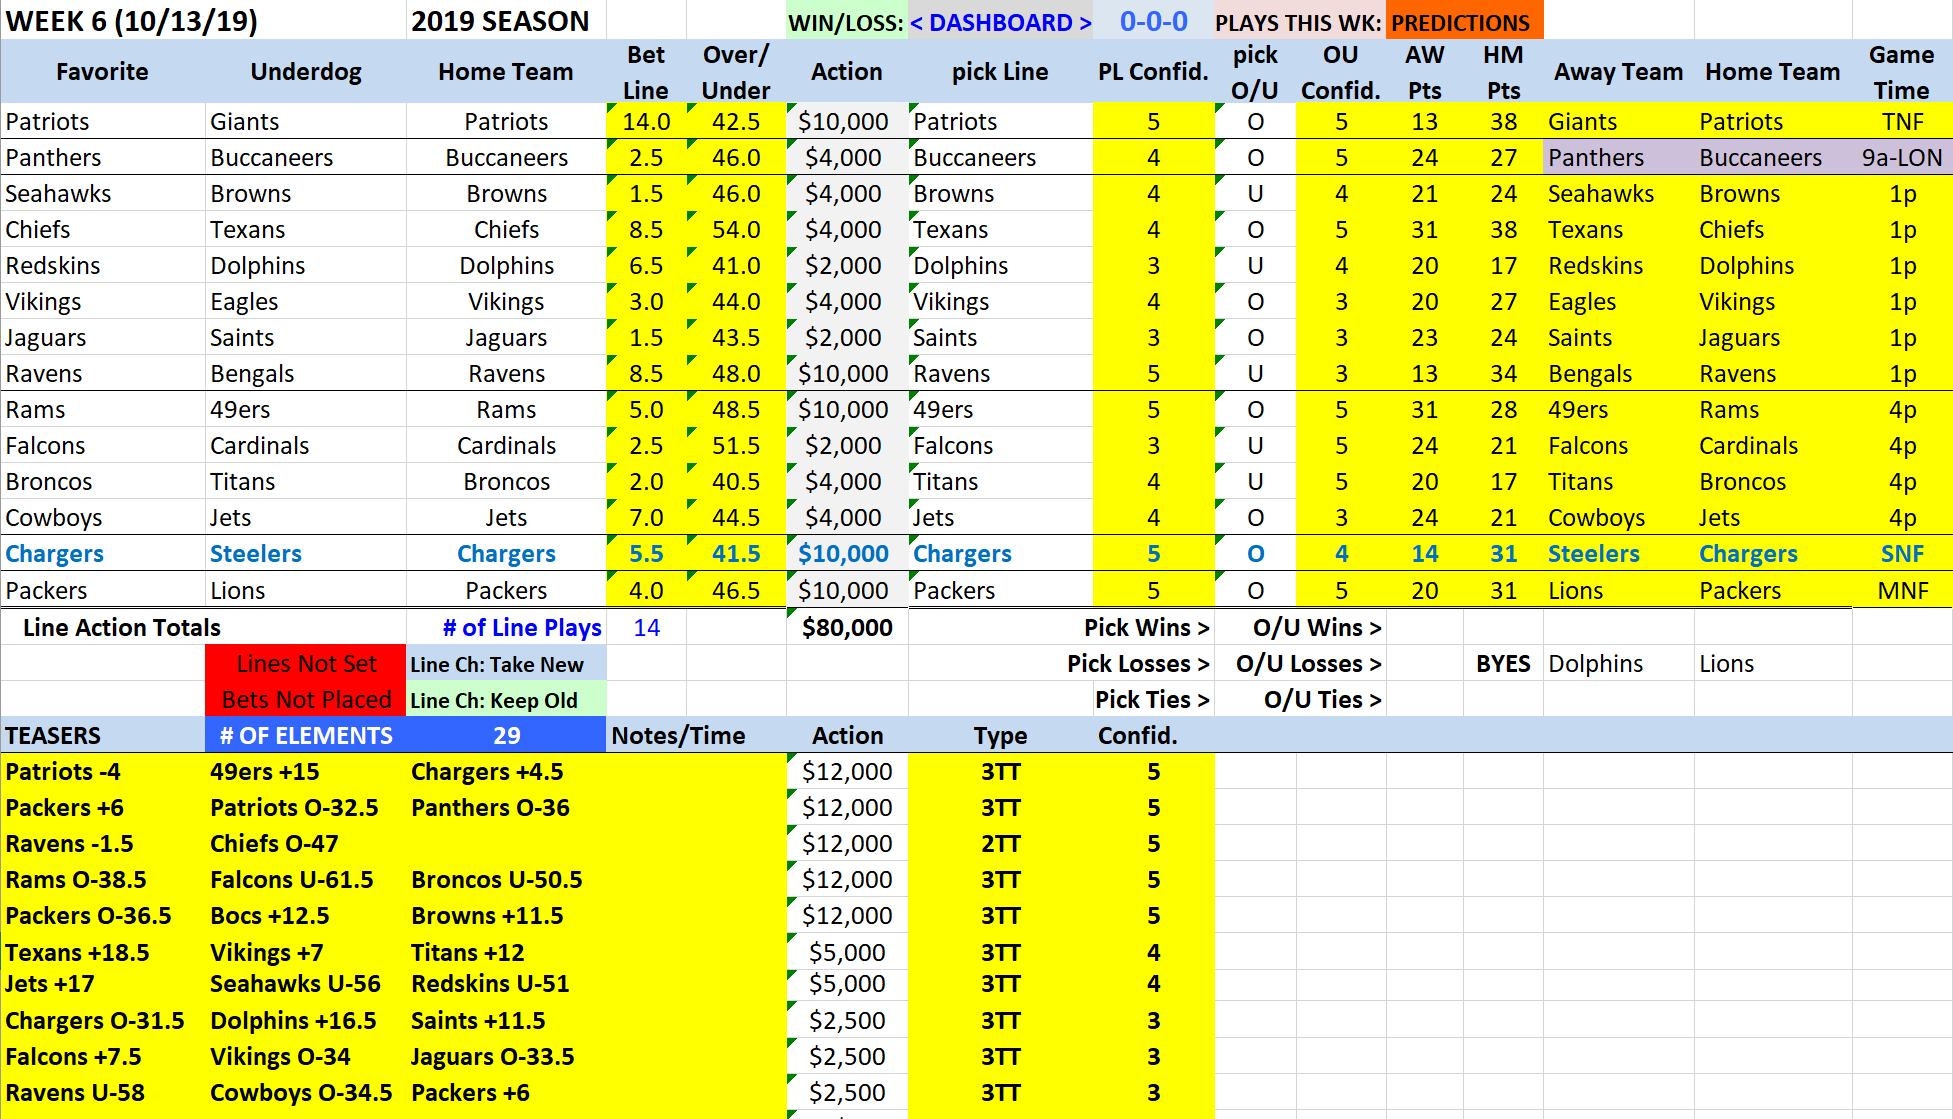Select the # of Line Plays label
This screenshot has width=1953, height=1119.
(x=522, y=627)
